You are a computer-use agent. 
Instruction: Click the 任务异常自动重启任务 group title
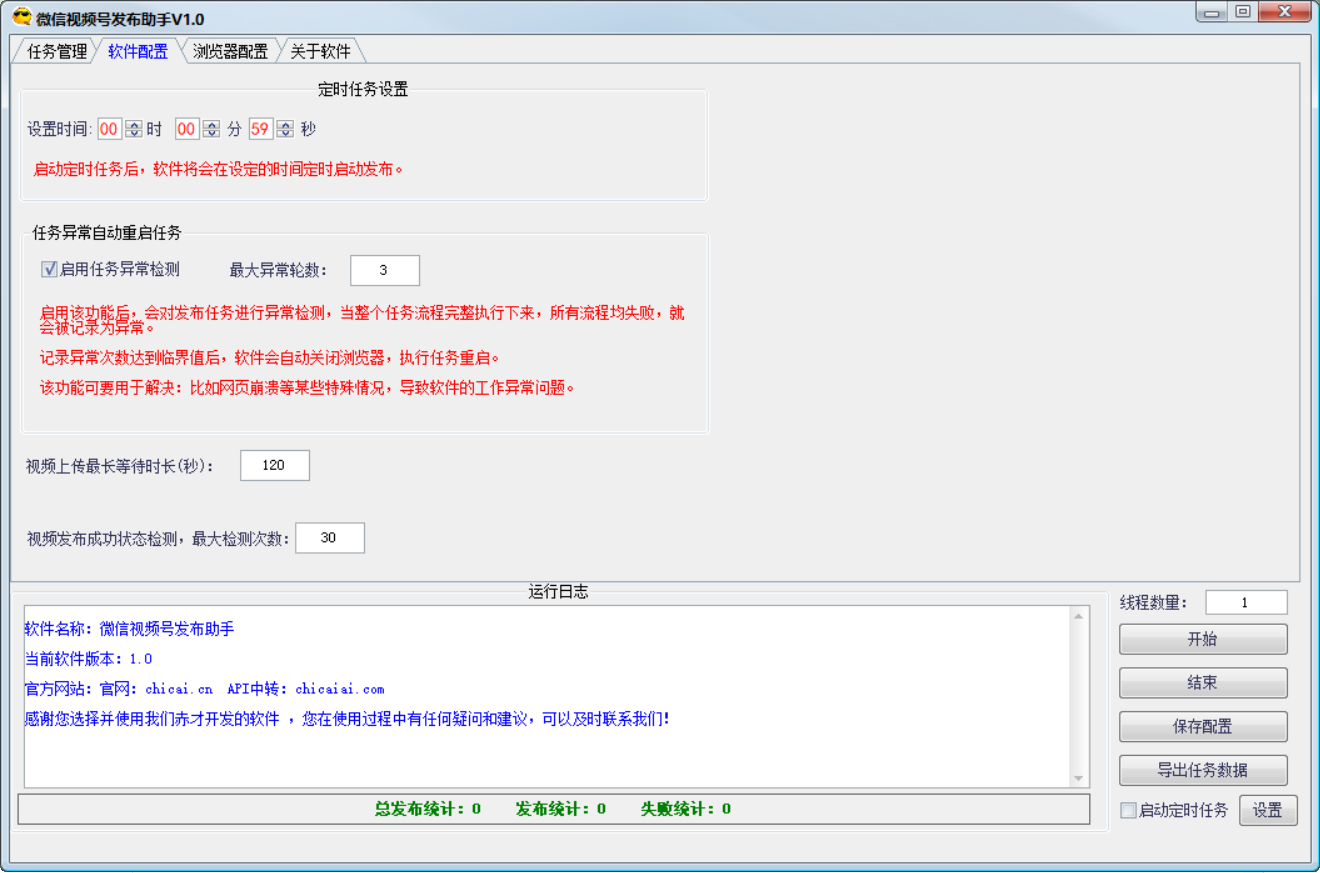[107, 233]
